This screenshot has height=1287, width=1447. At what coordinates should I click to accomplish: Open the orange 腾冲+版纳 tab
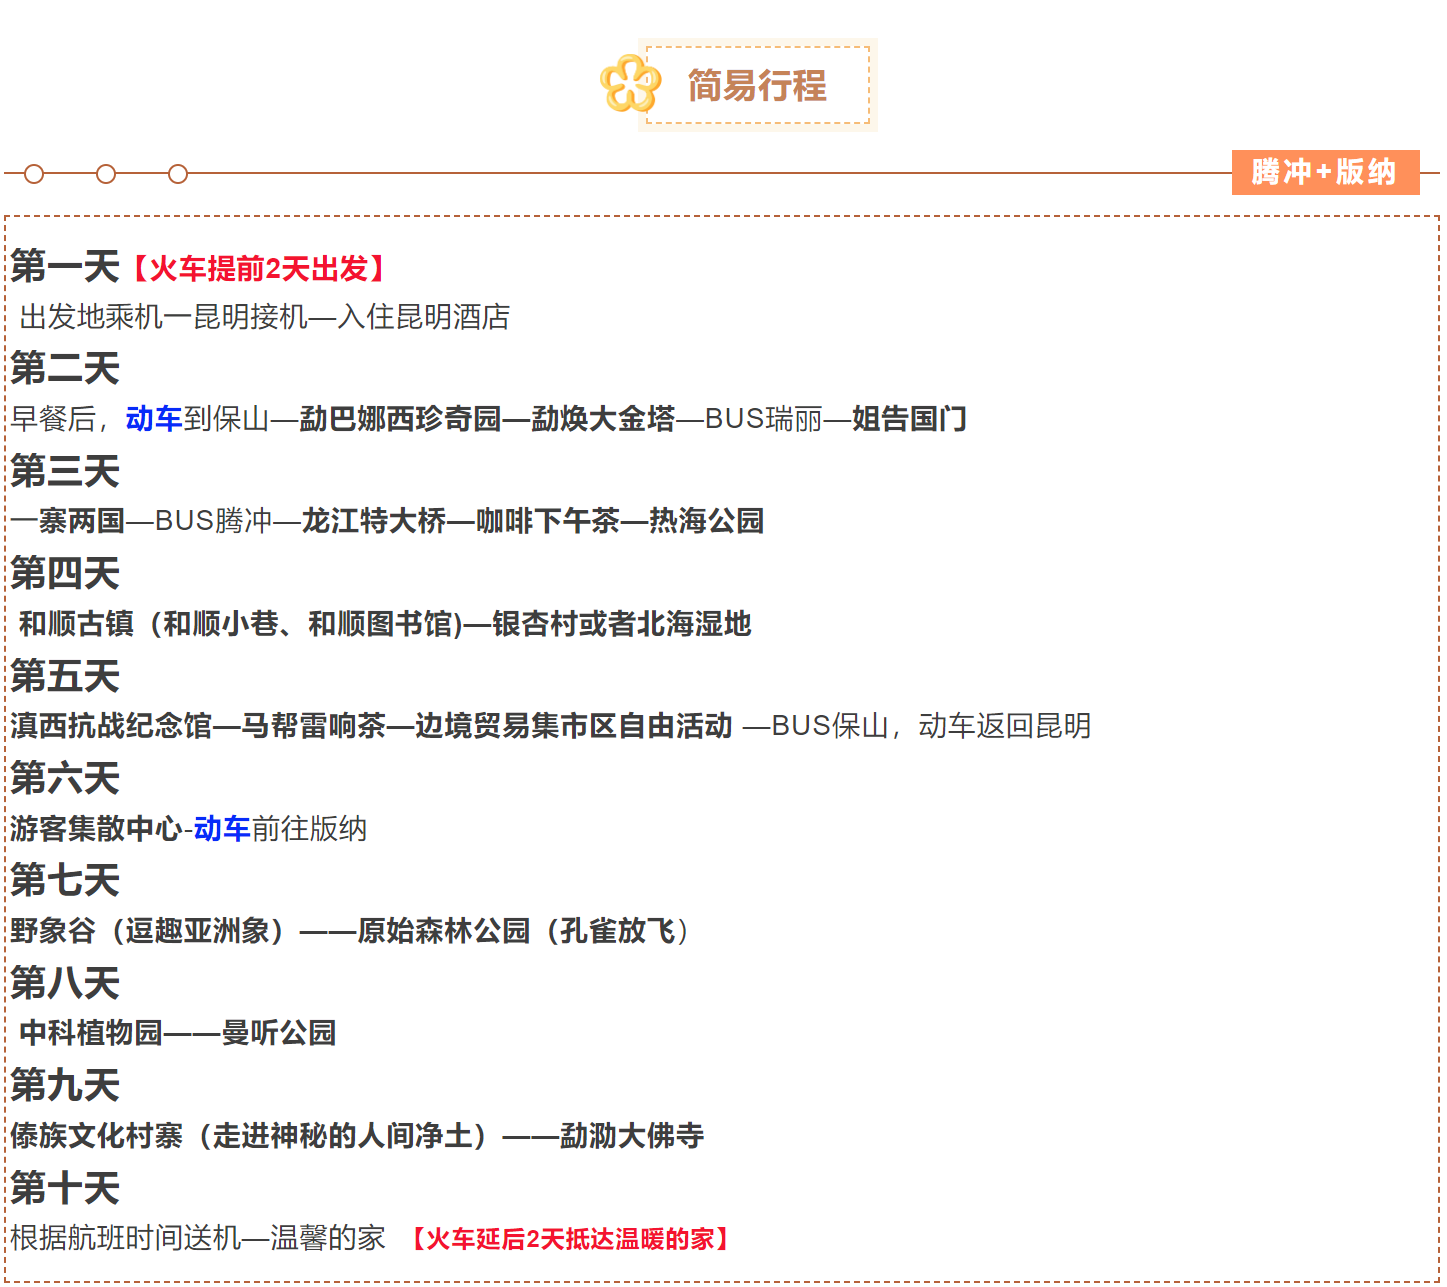(1324, 172)
